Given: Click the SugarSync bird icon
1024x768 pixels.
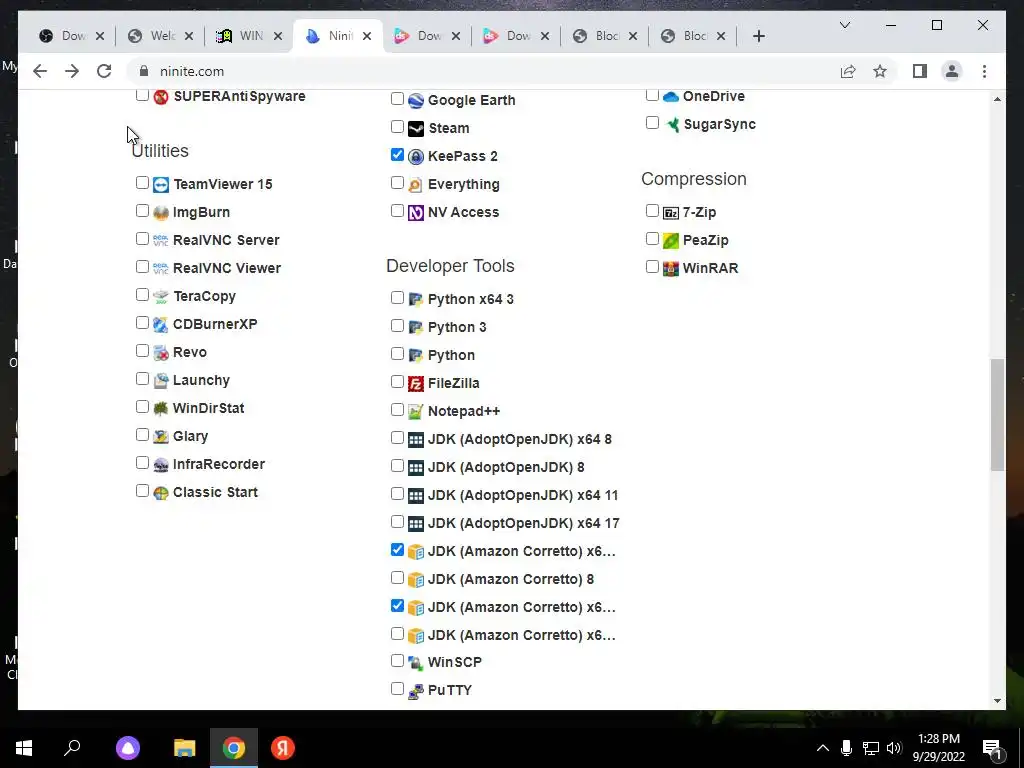Looking at the screenshot, I should (x=672, y=125).
